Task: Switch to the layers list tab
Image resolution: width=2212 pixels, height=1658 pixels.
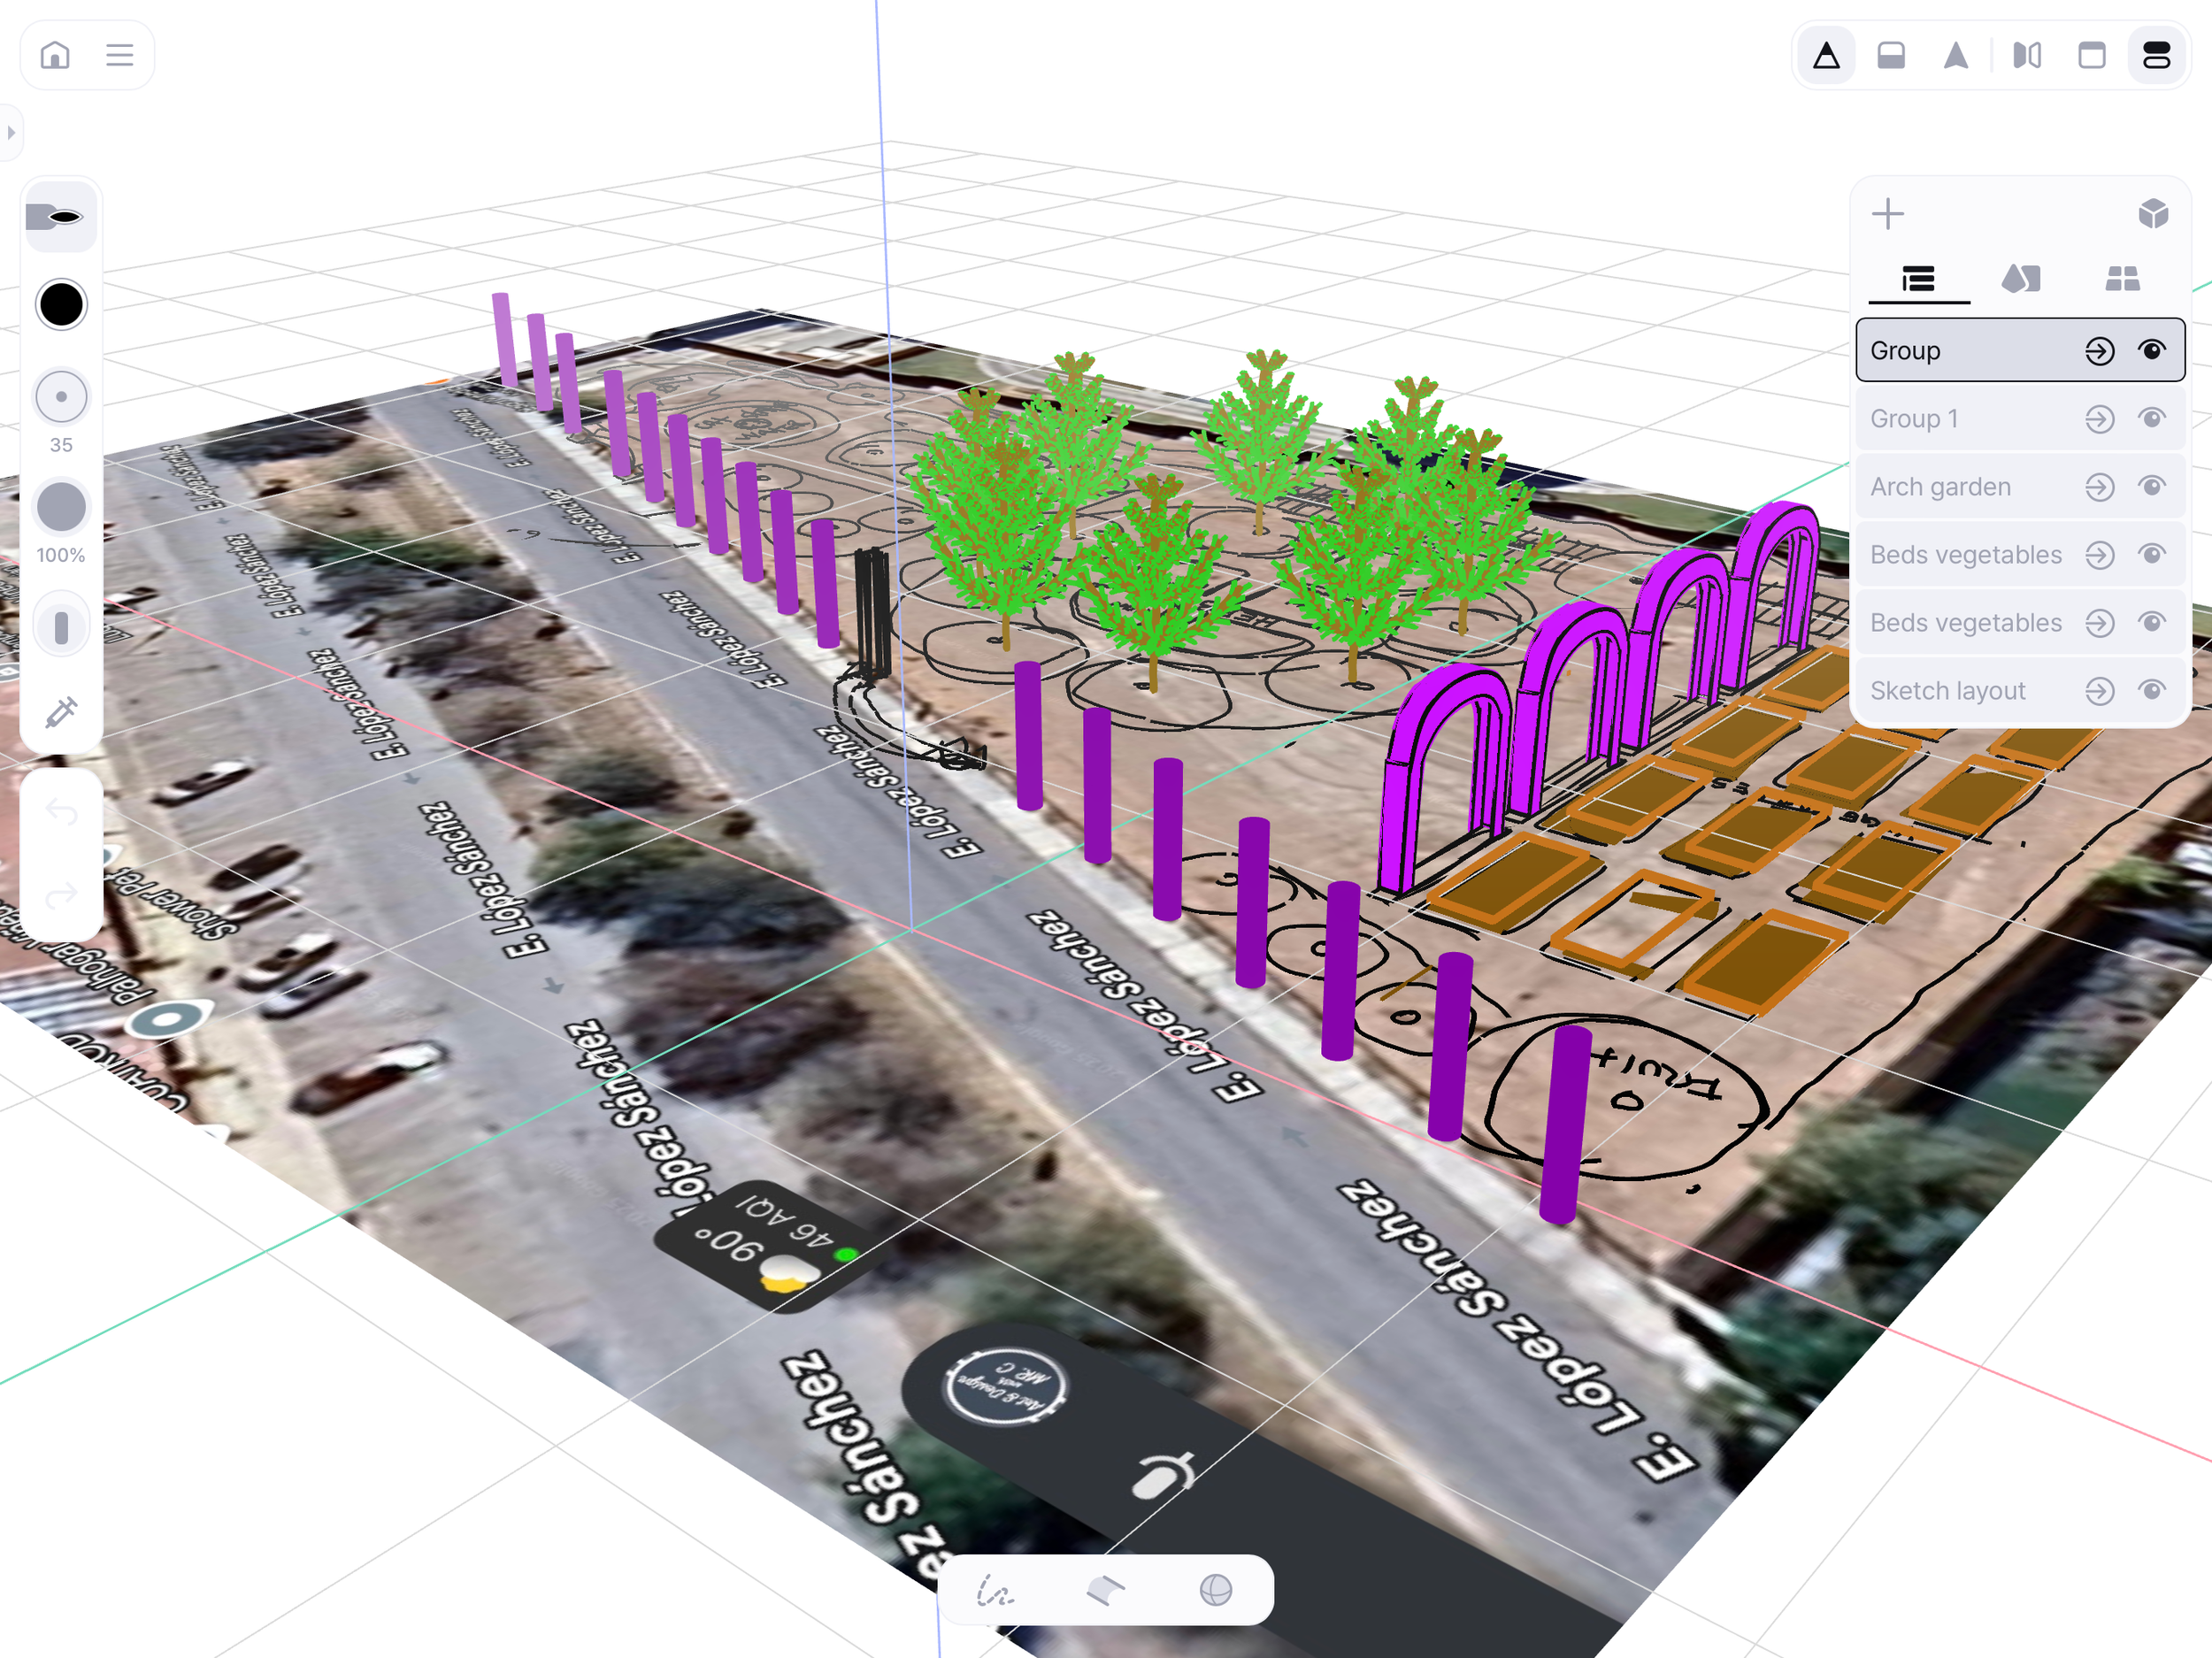Action: coord(1918,279)
